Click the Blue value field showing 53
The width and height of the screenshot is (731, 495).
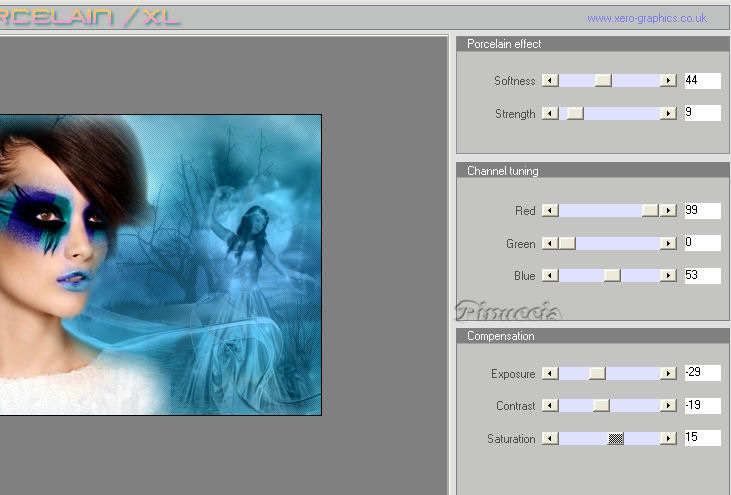(703, 275)
